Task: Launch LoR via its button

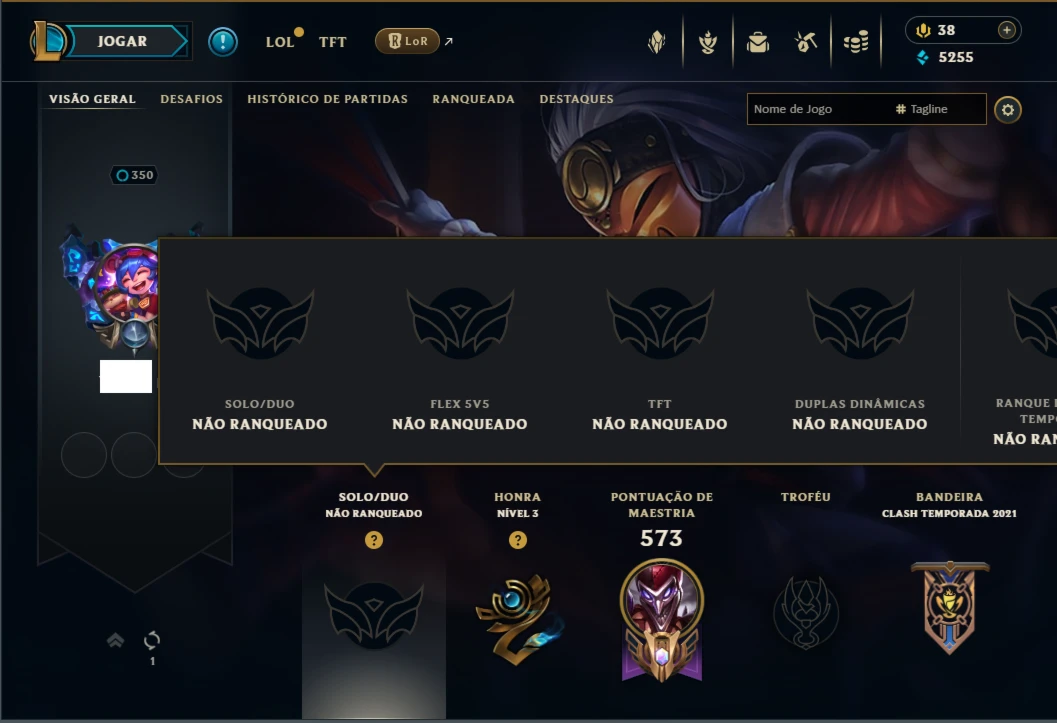Action: [x=407, y=41]
